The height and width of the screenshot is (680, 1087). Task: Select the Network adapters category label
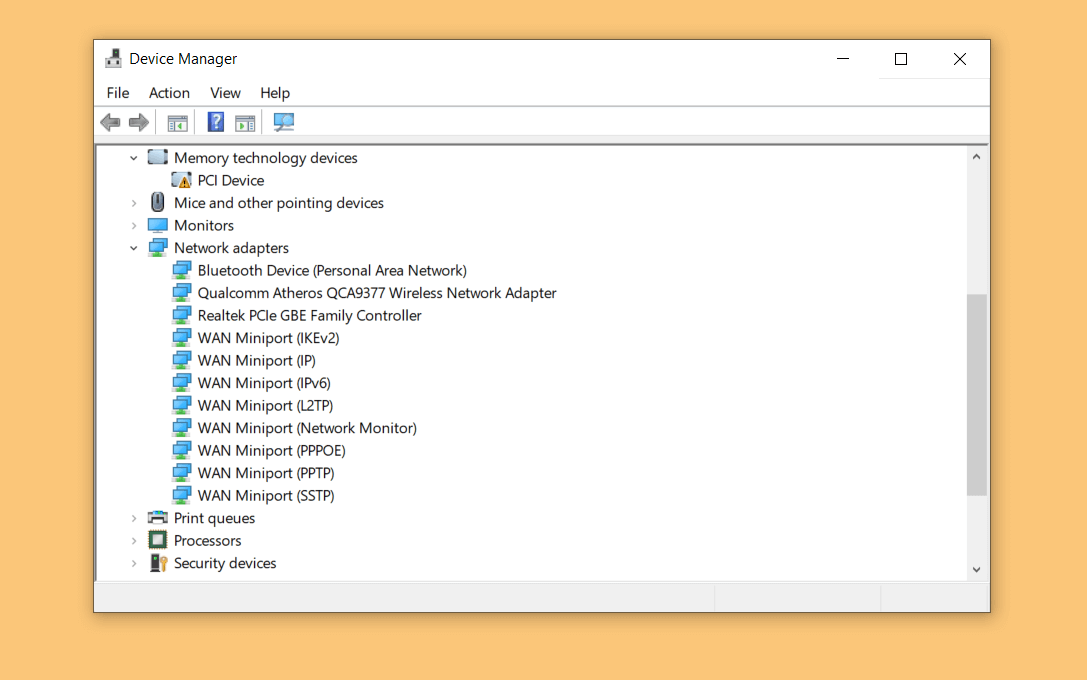pos(232,247)
